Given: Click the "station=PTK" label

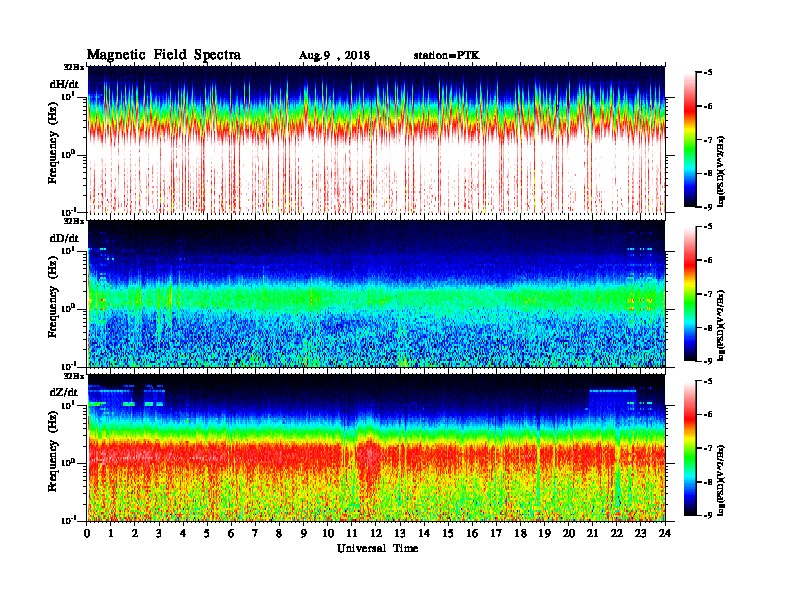Looking at the screenshot, I should click(447, 55).
